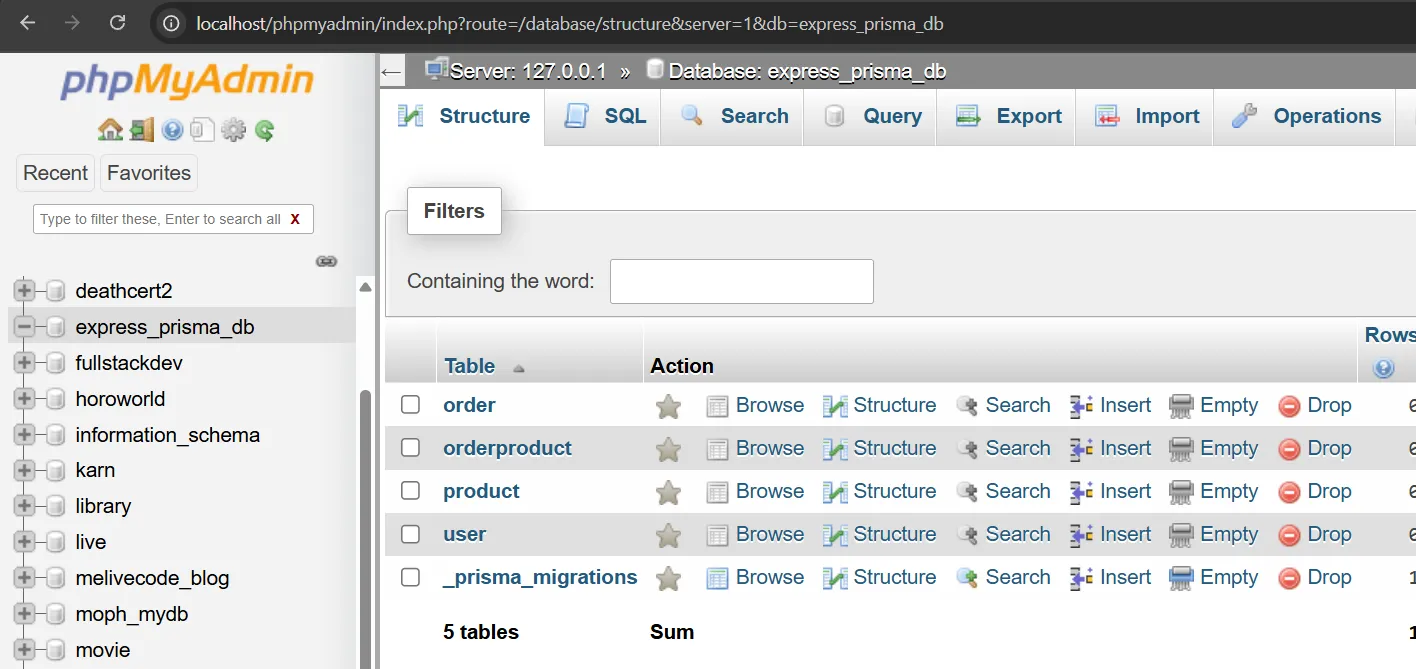Viewport: 1416px width, 669px height.
Task: Click the log out door icon
Action: point(141,130)
